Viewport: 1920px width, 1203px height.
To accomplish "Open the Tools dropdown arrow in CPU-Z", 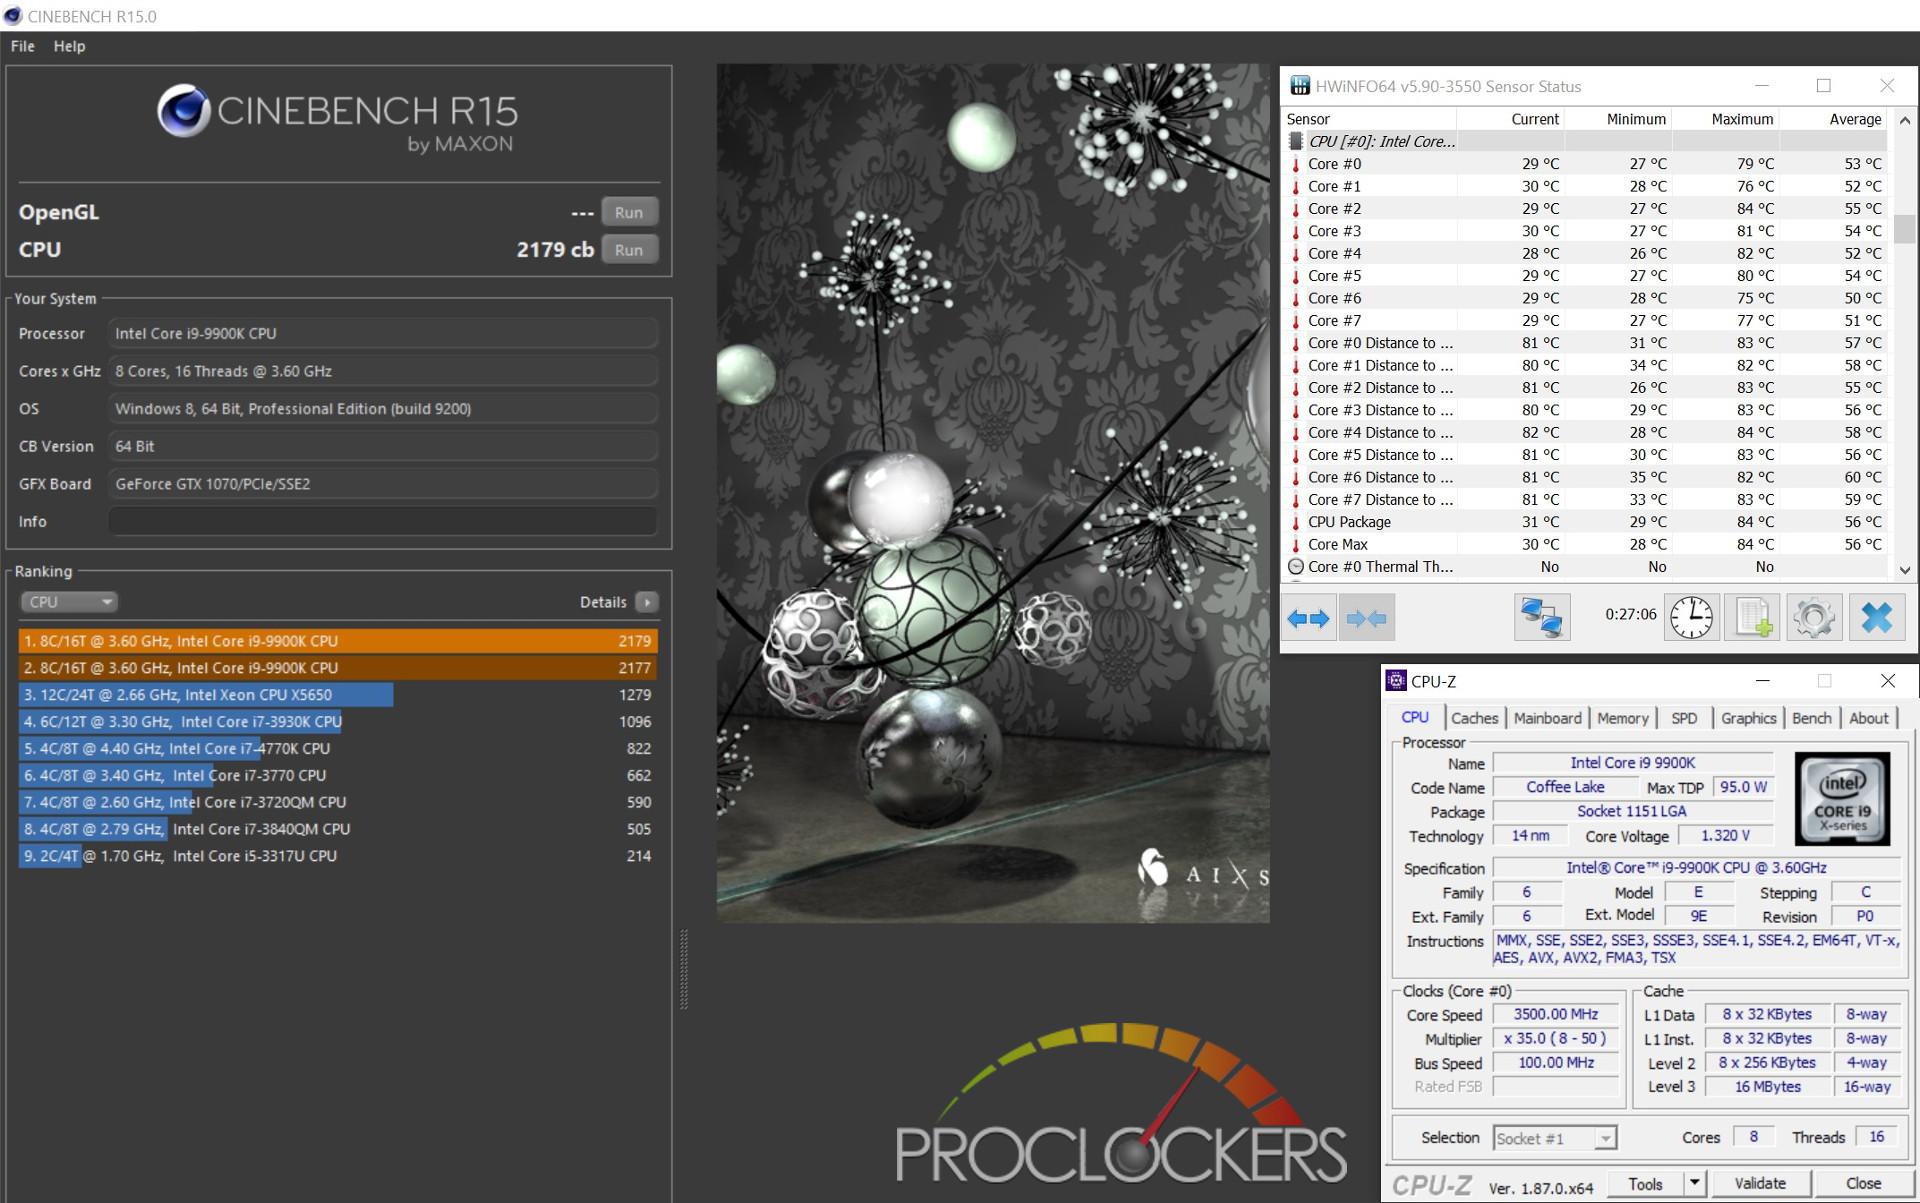I will (1694, 1184).
